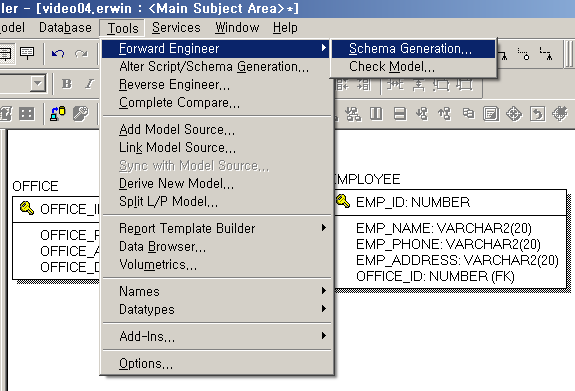
Task: Select the dashed non-identifying relationship tool
Action: click(546, 54)
